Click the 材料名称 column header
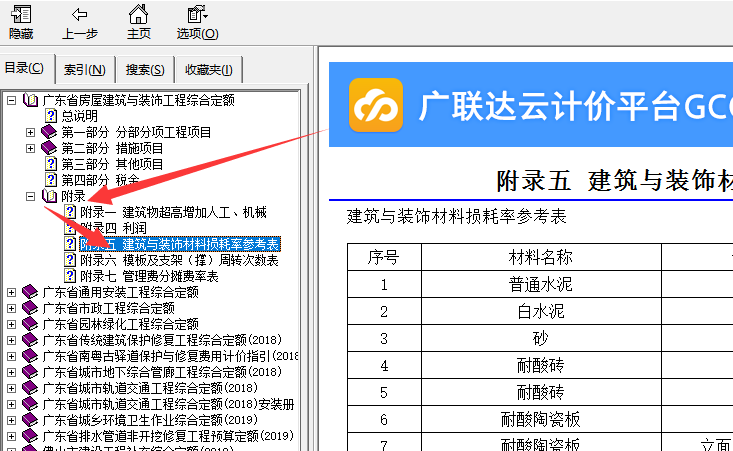Viewport: 733px width, 451px height. pyautogui.click(x=541, y=257)
